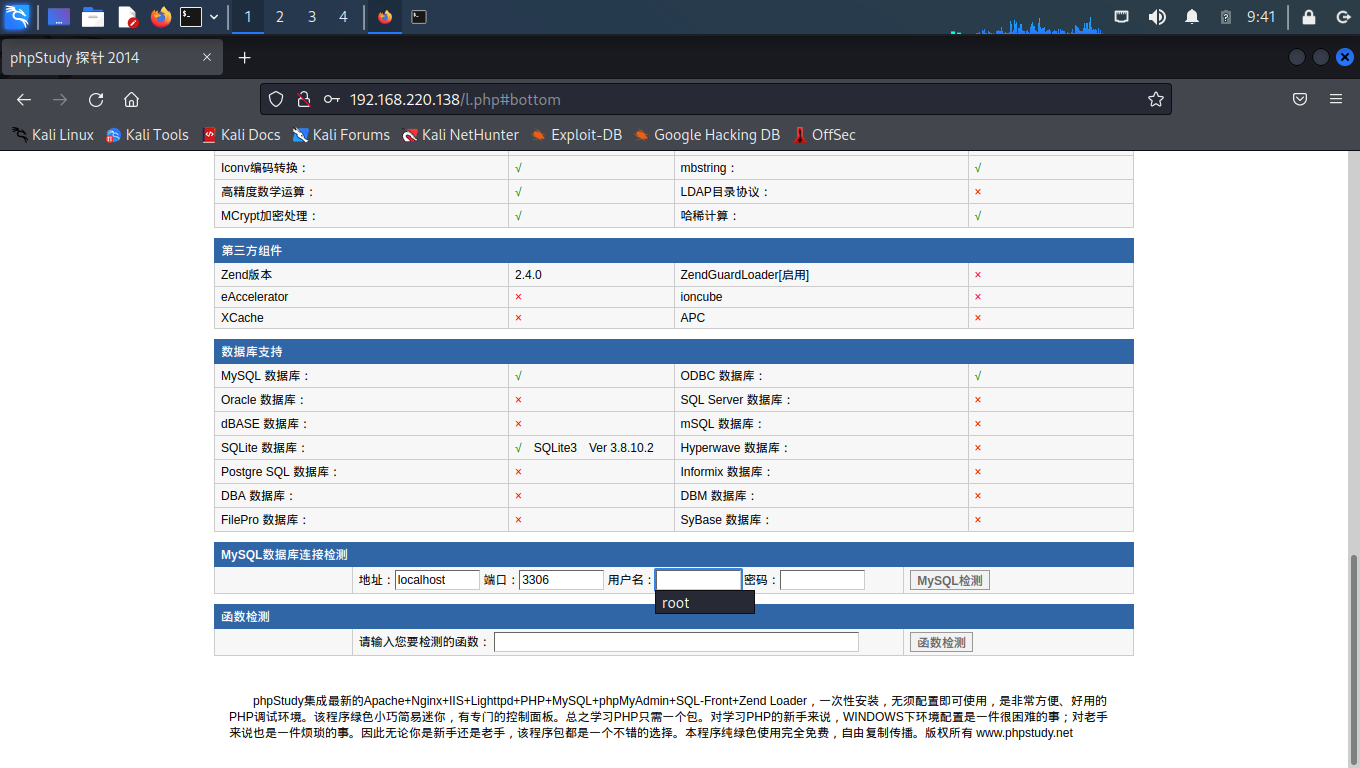Switch to workspace 1
The image size is (1360, 768).
coord(248,16)
